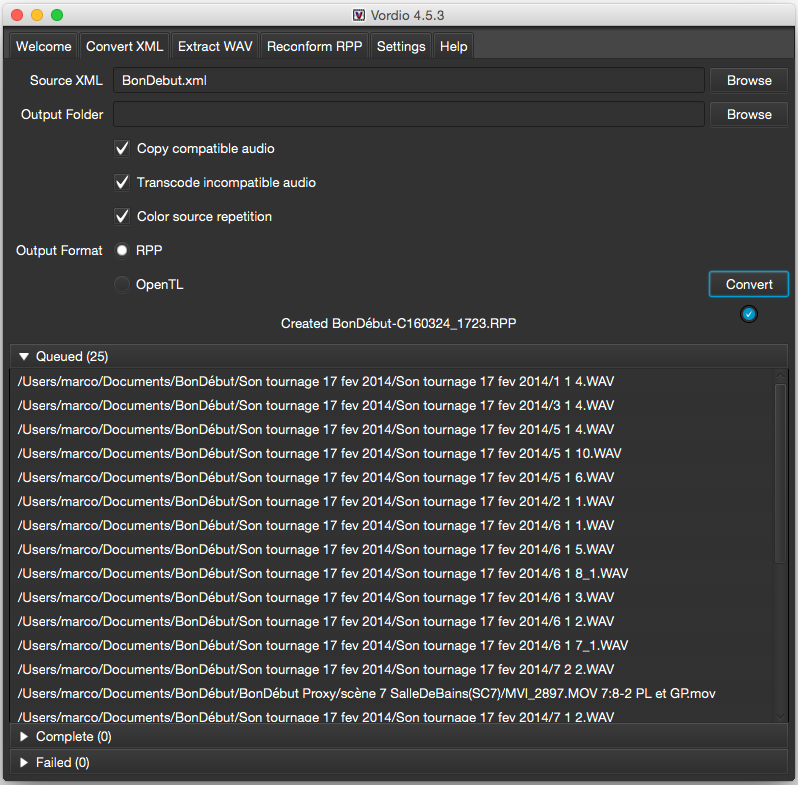The image size is (798, 785).
Task: Select queued file ending 7 2 2.WAV
Action: [x=391, y=669]
